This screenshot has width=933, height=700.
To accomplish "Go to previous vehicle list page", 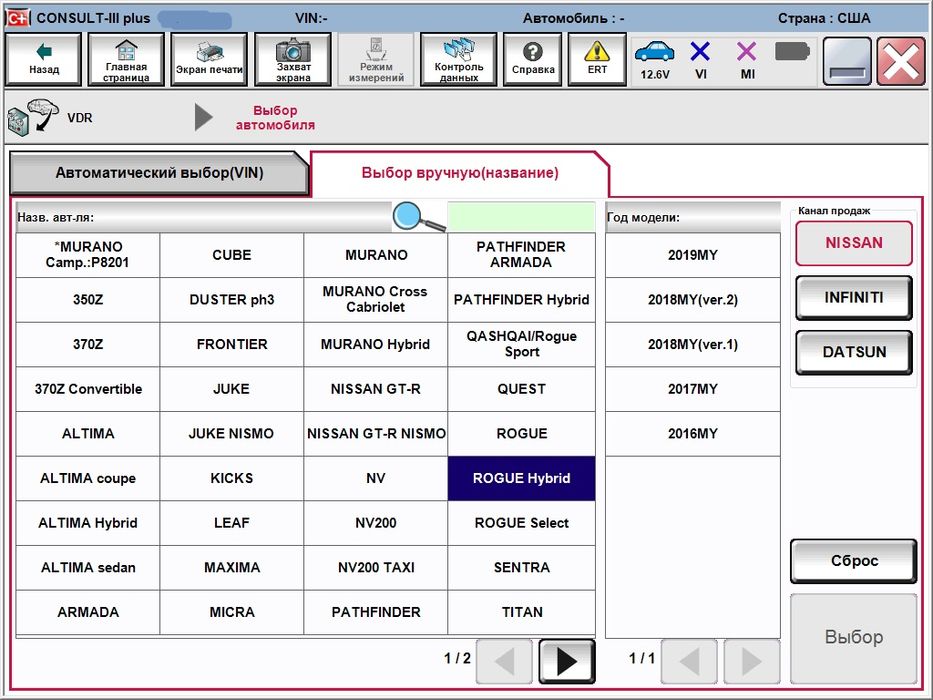I will pyautogui.click(x=505, y=661).
